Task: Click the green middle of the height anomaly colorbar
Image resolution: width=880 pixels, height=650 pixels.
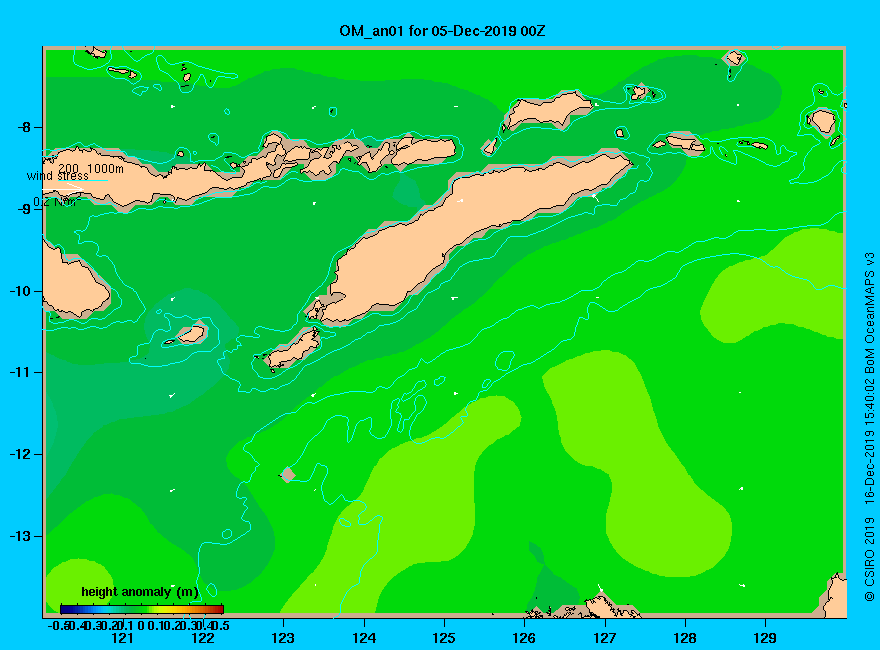Action: [142, 609]
